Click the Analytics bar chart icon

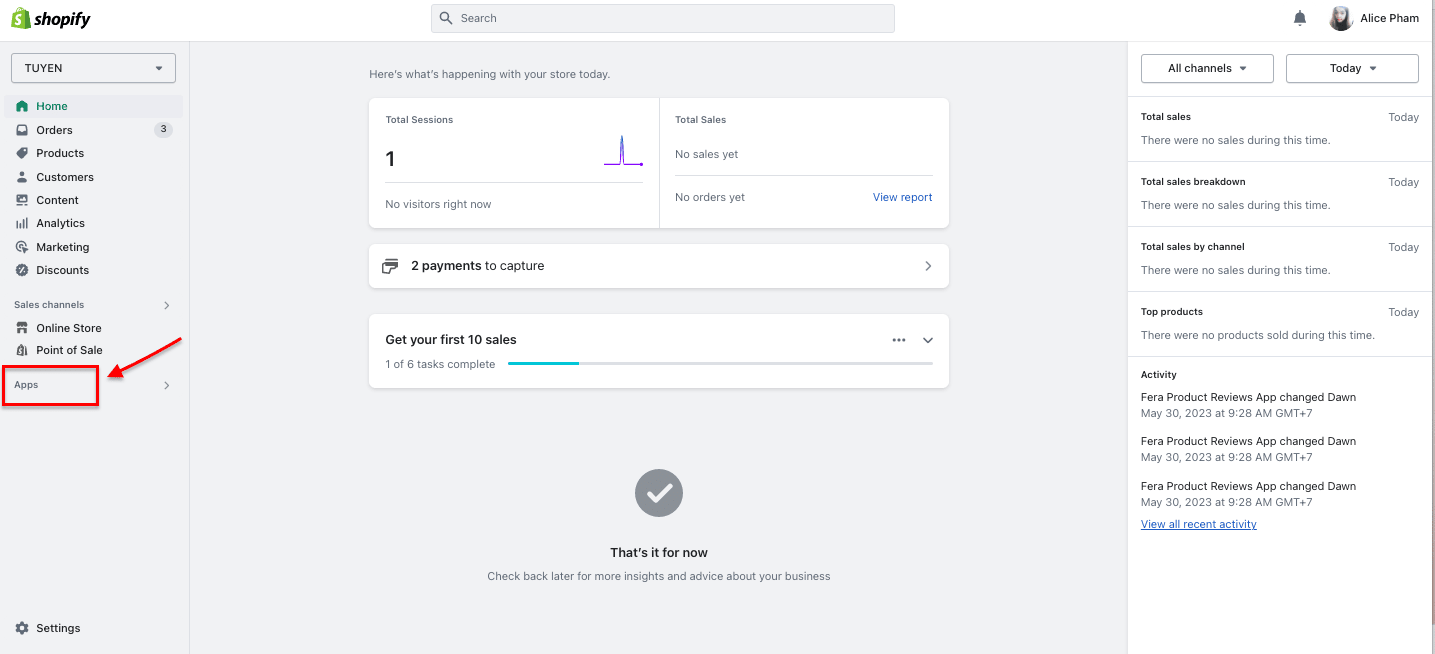pyautogui.click(x=22, y=223)
